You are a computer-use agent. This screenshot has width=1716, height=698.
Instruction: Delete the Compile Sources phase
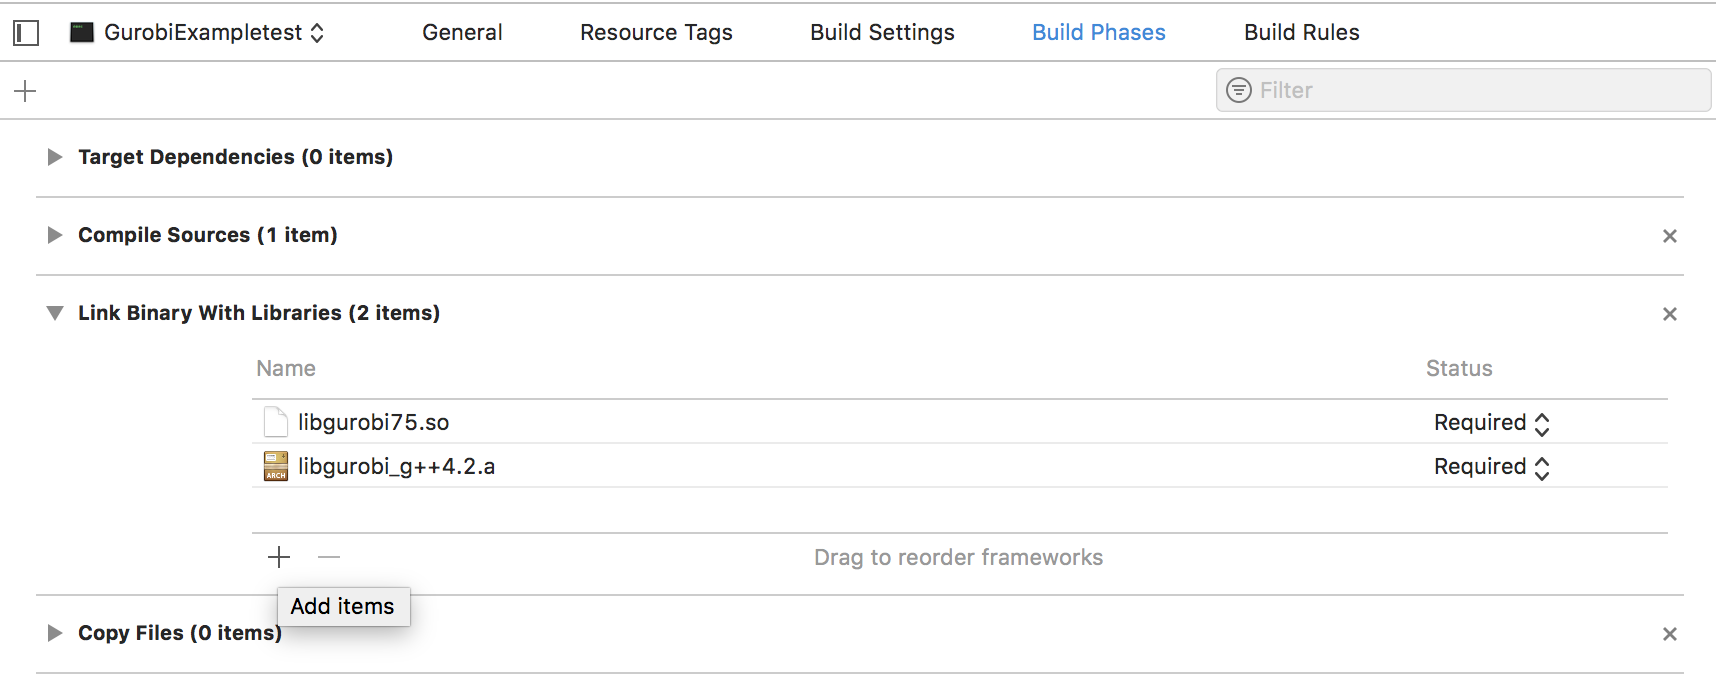click(1669, 236)
